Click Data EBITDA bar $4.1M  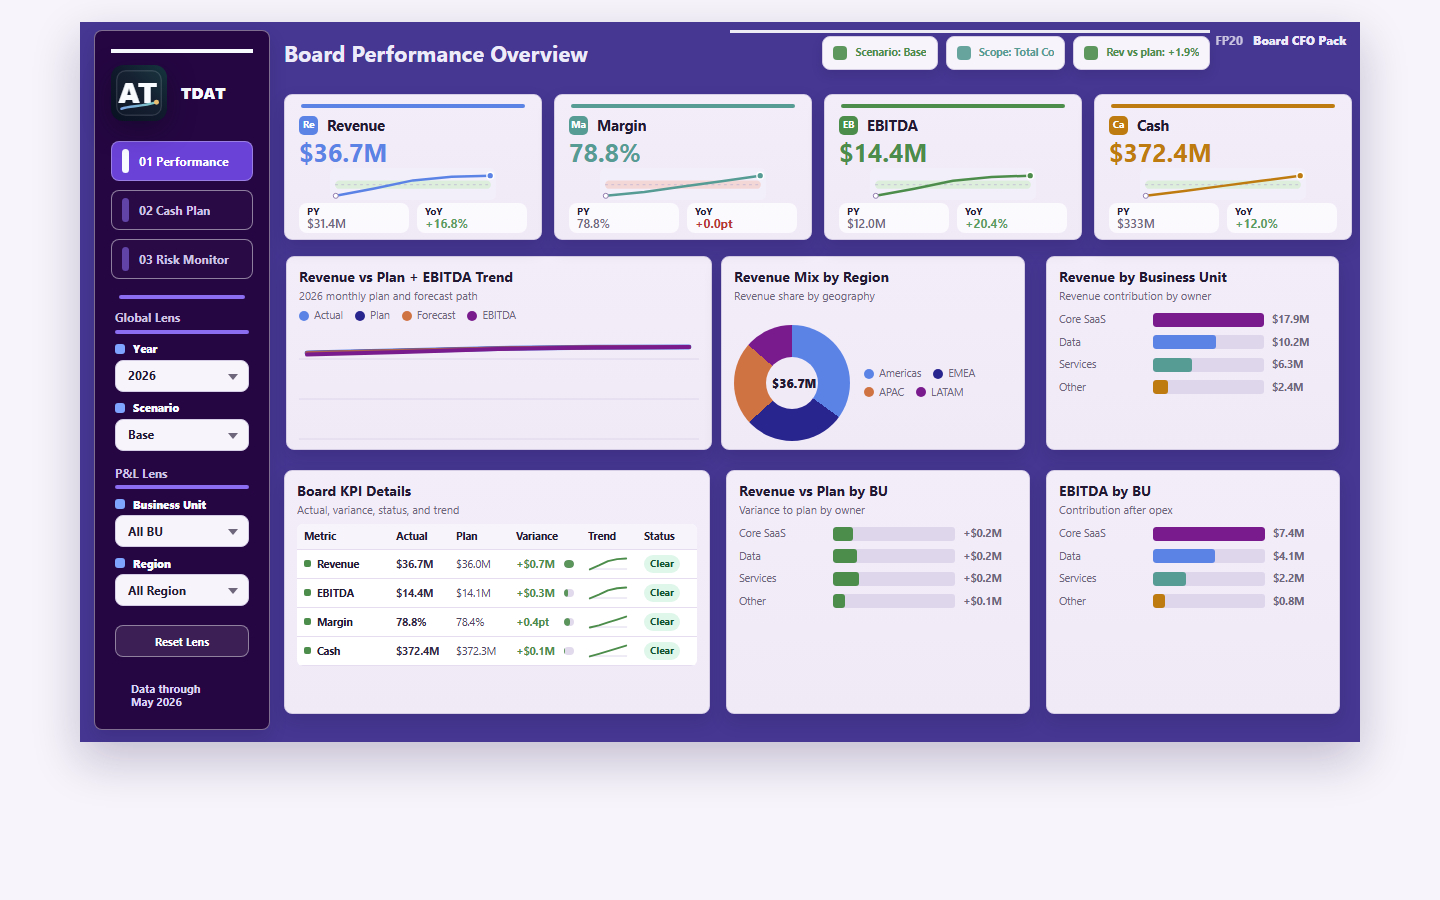1184,556
